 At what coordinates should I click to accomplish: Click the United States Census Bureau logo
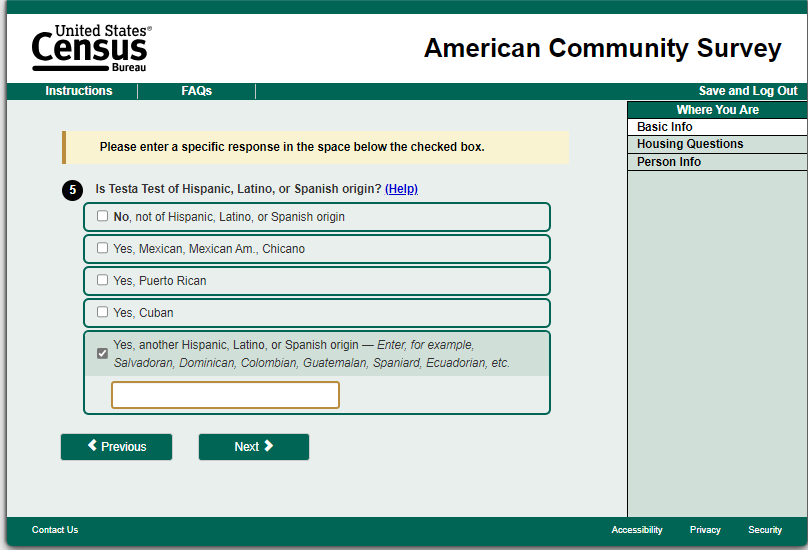click(90, 48)
